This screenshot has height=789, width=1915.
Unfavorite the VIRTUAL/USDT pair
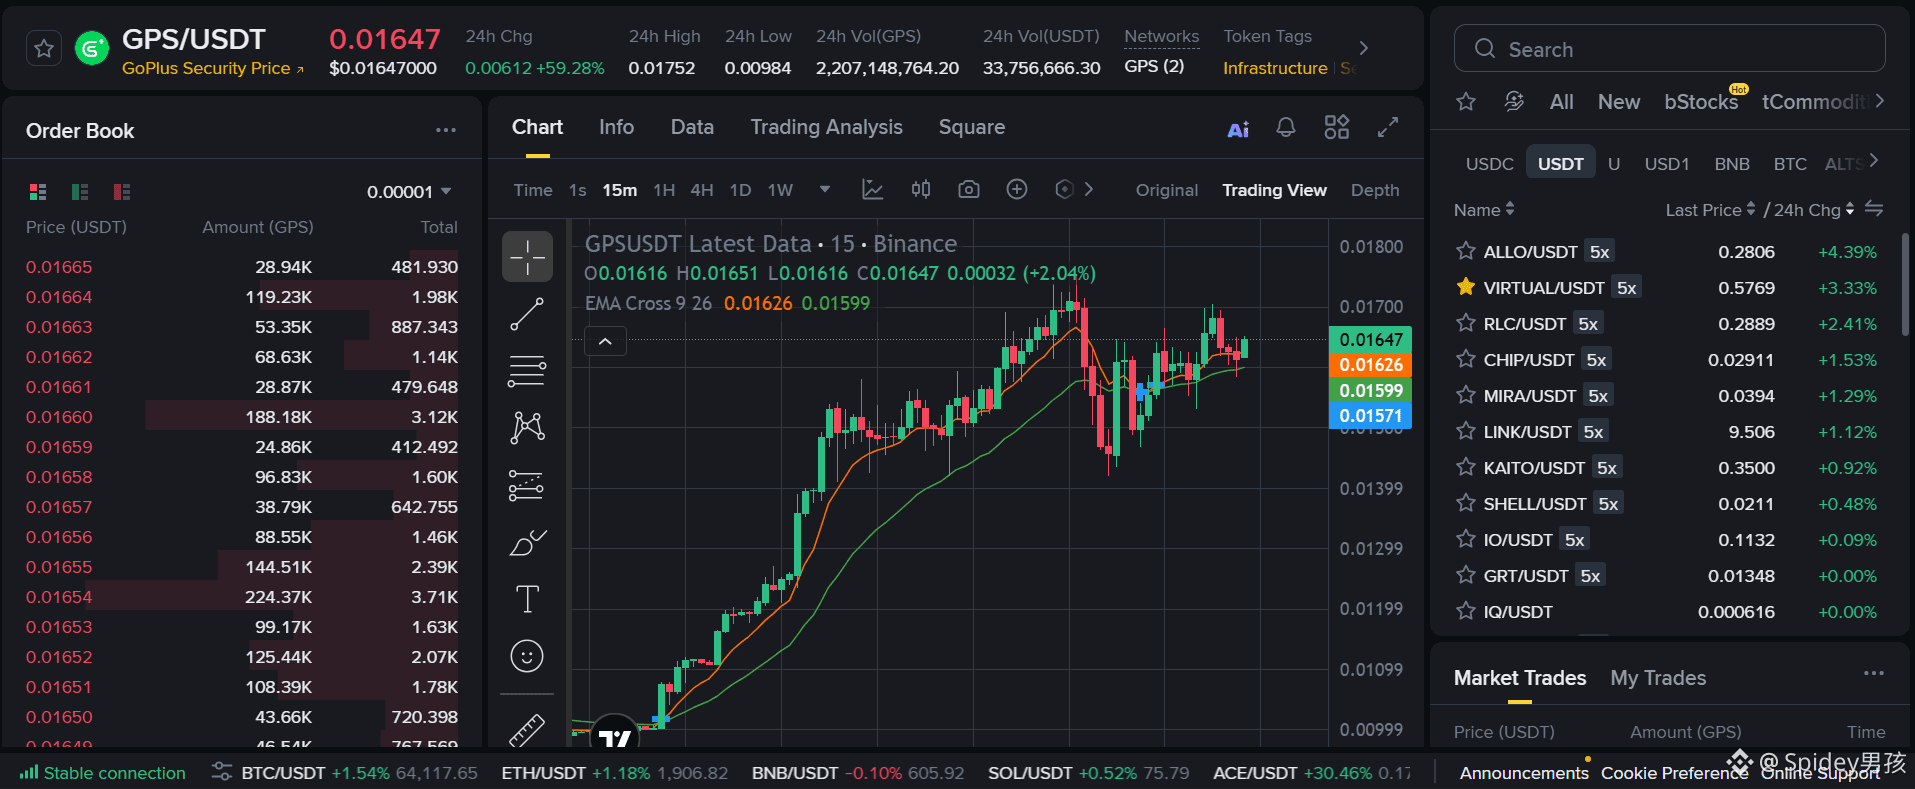tap(1466, 287)
